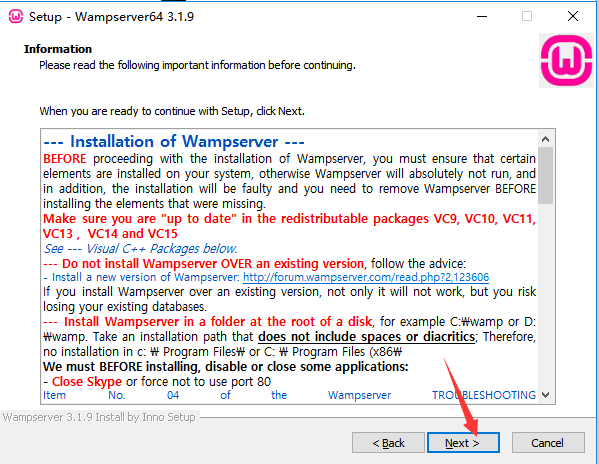Image resolution: width=599 pixels, height=464 pixels.
Task: Click the red 'Close Skype' text
Action: pos(87,382)
